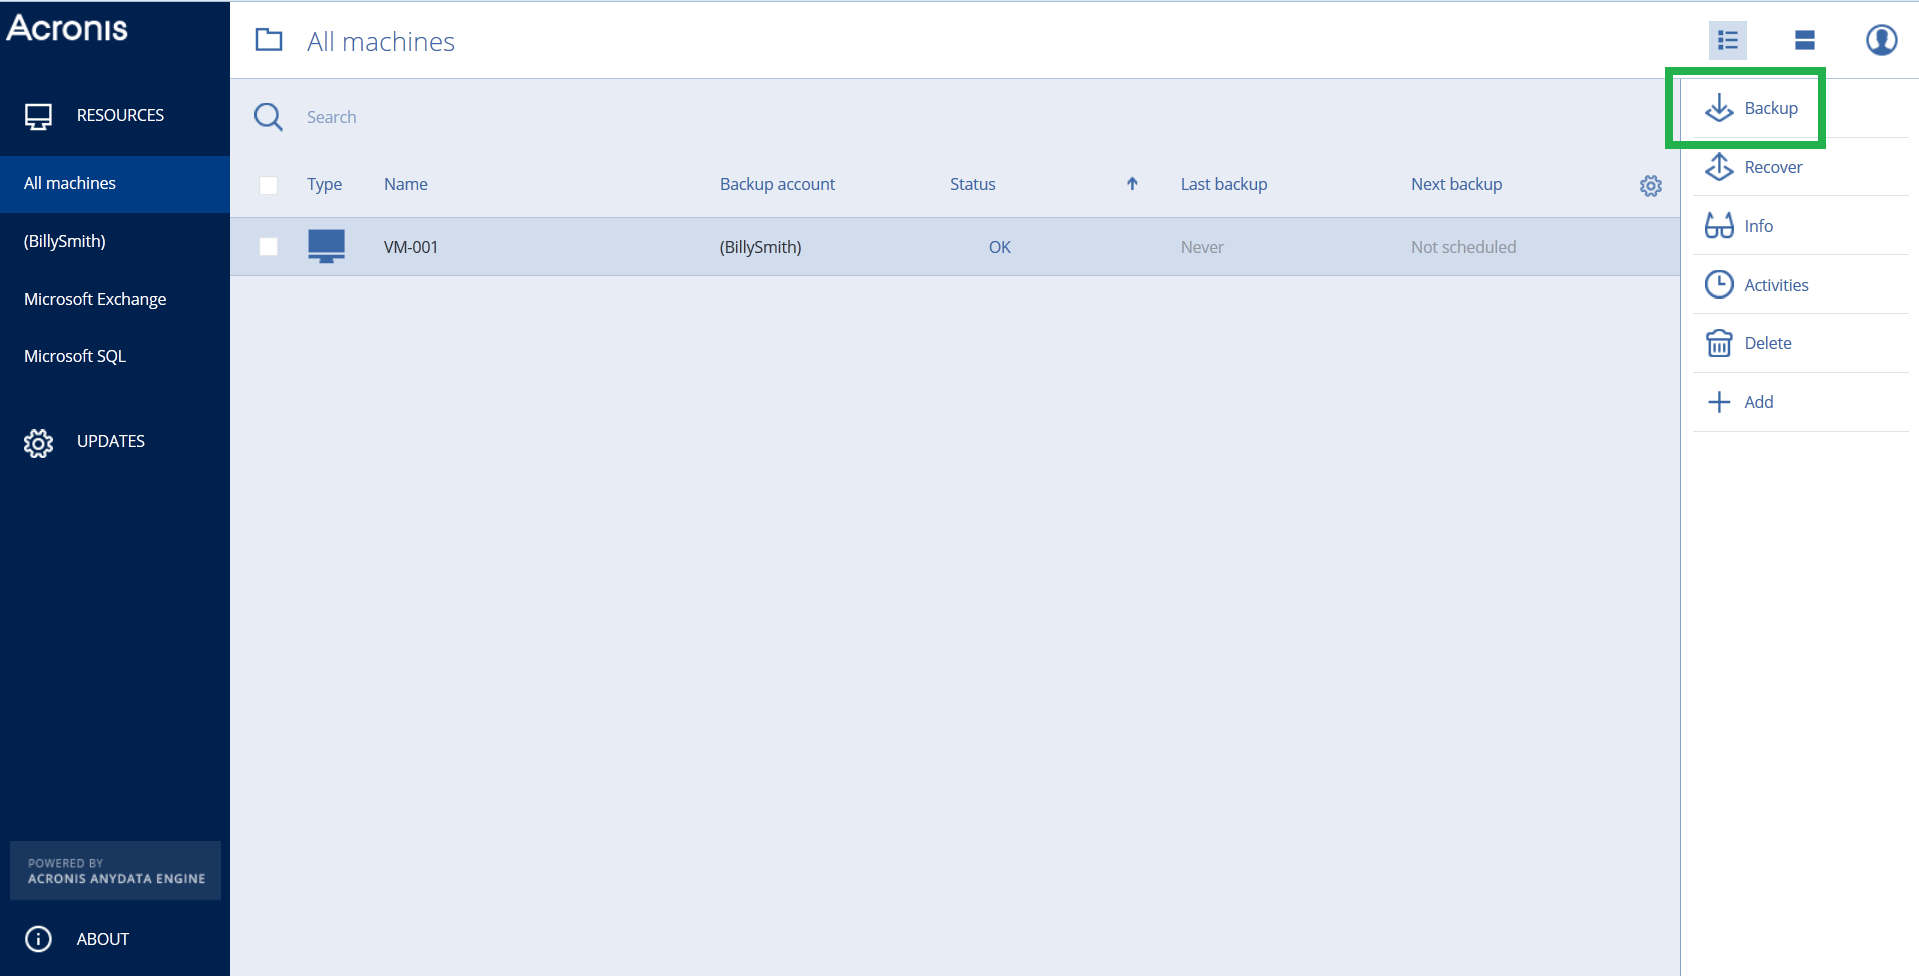Click the Delete action label
Viewport: 1919px width, 976px height.
pyautogui.click(x=1768, y=343)
